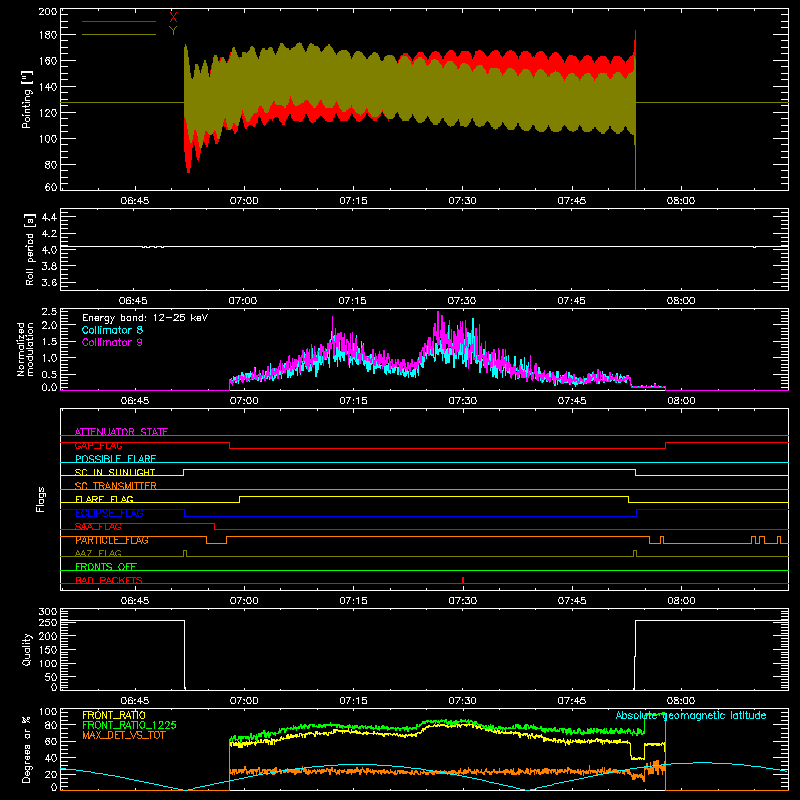Click the 07:15 time label under Flags plot
800x800 pixels.
click(353, 601)
